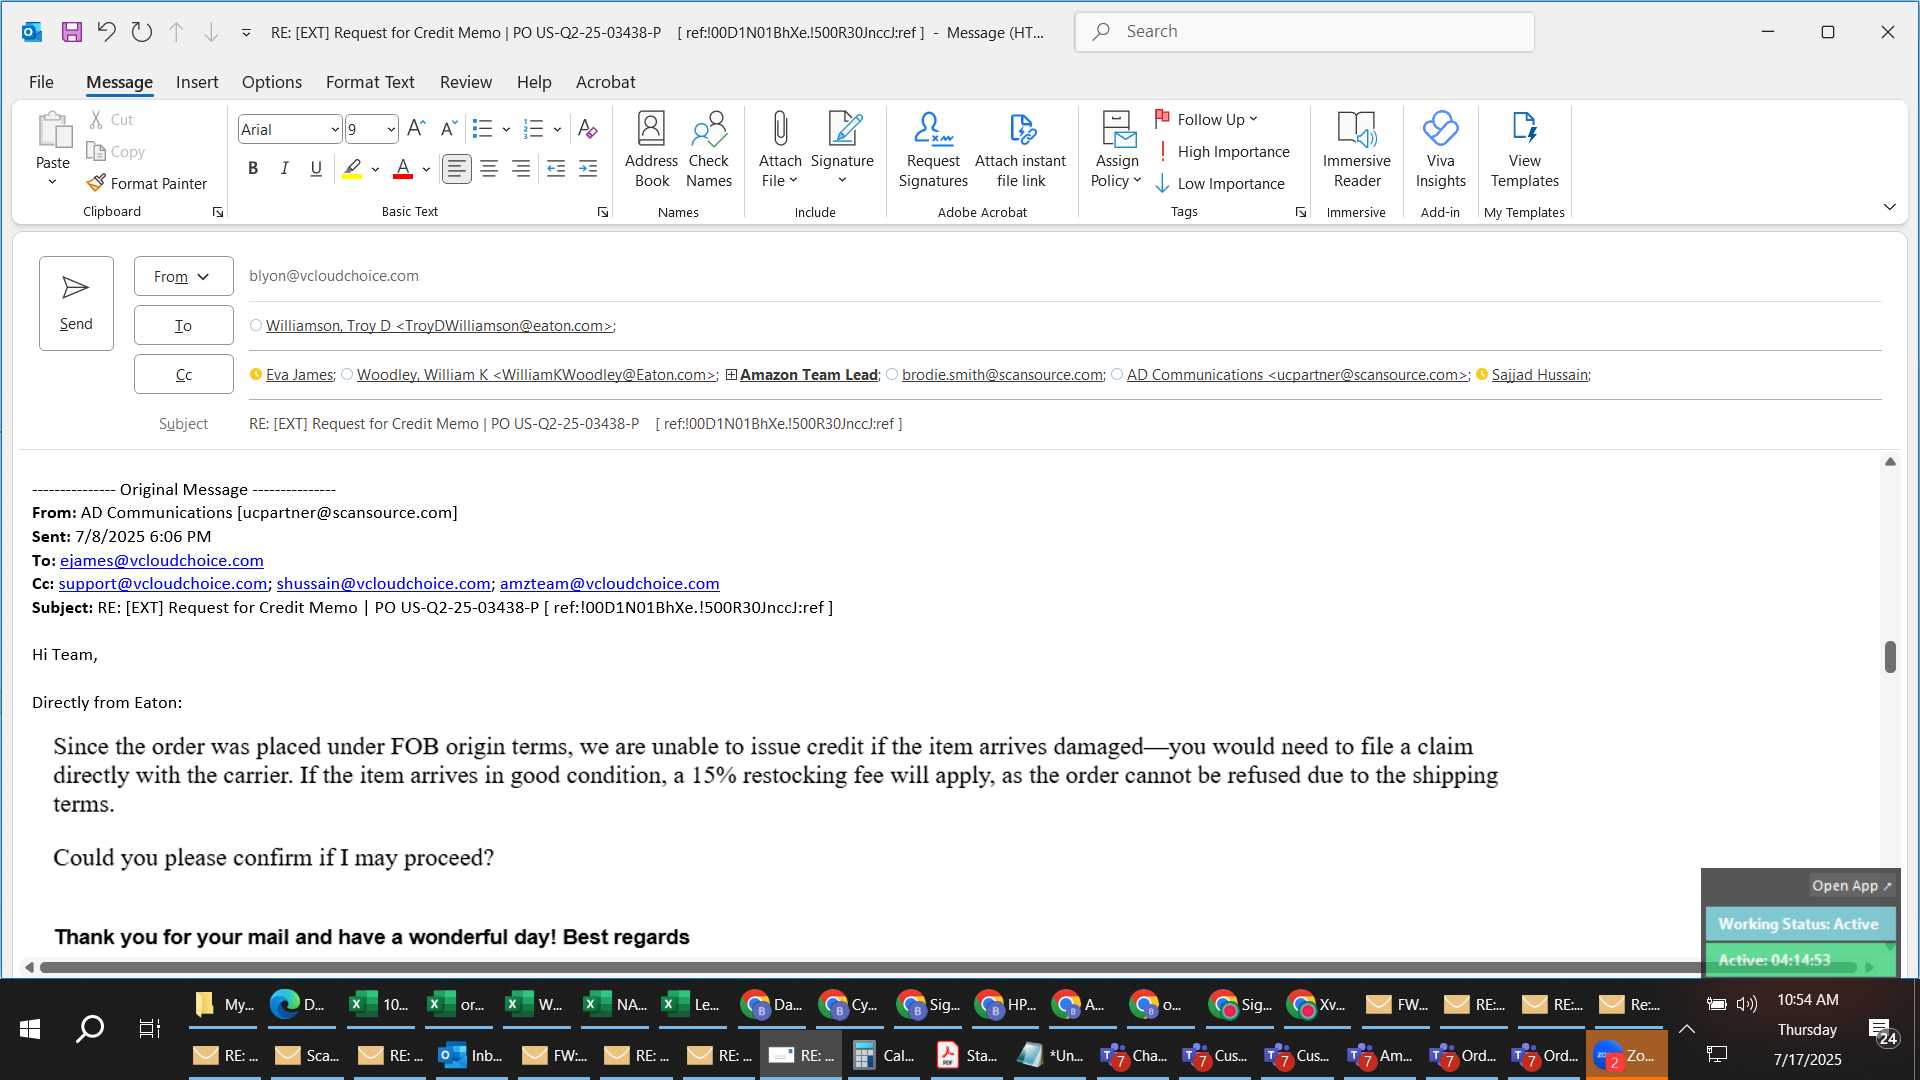
Task: Open the File menu
Action: (41, 82)
